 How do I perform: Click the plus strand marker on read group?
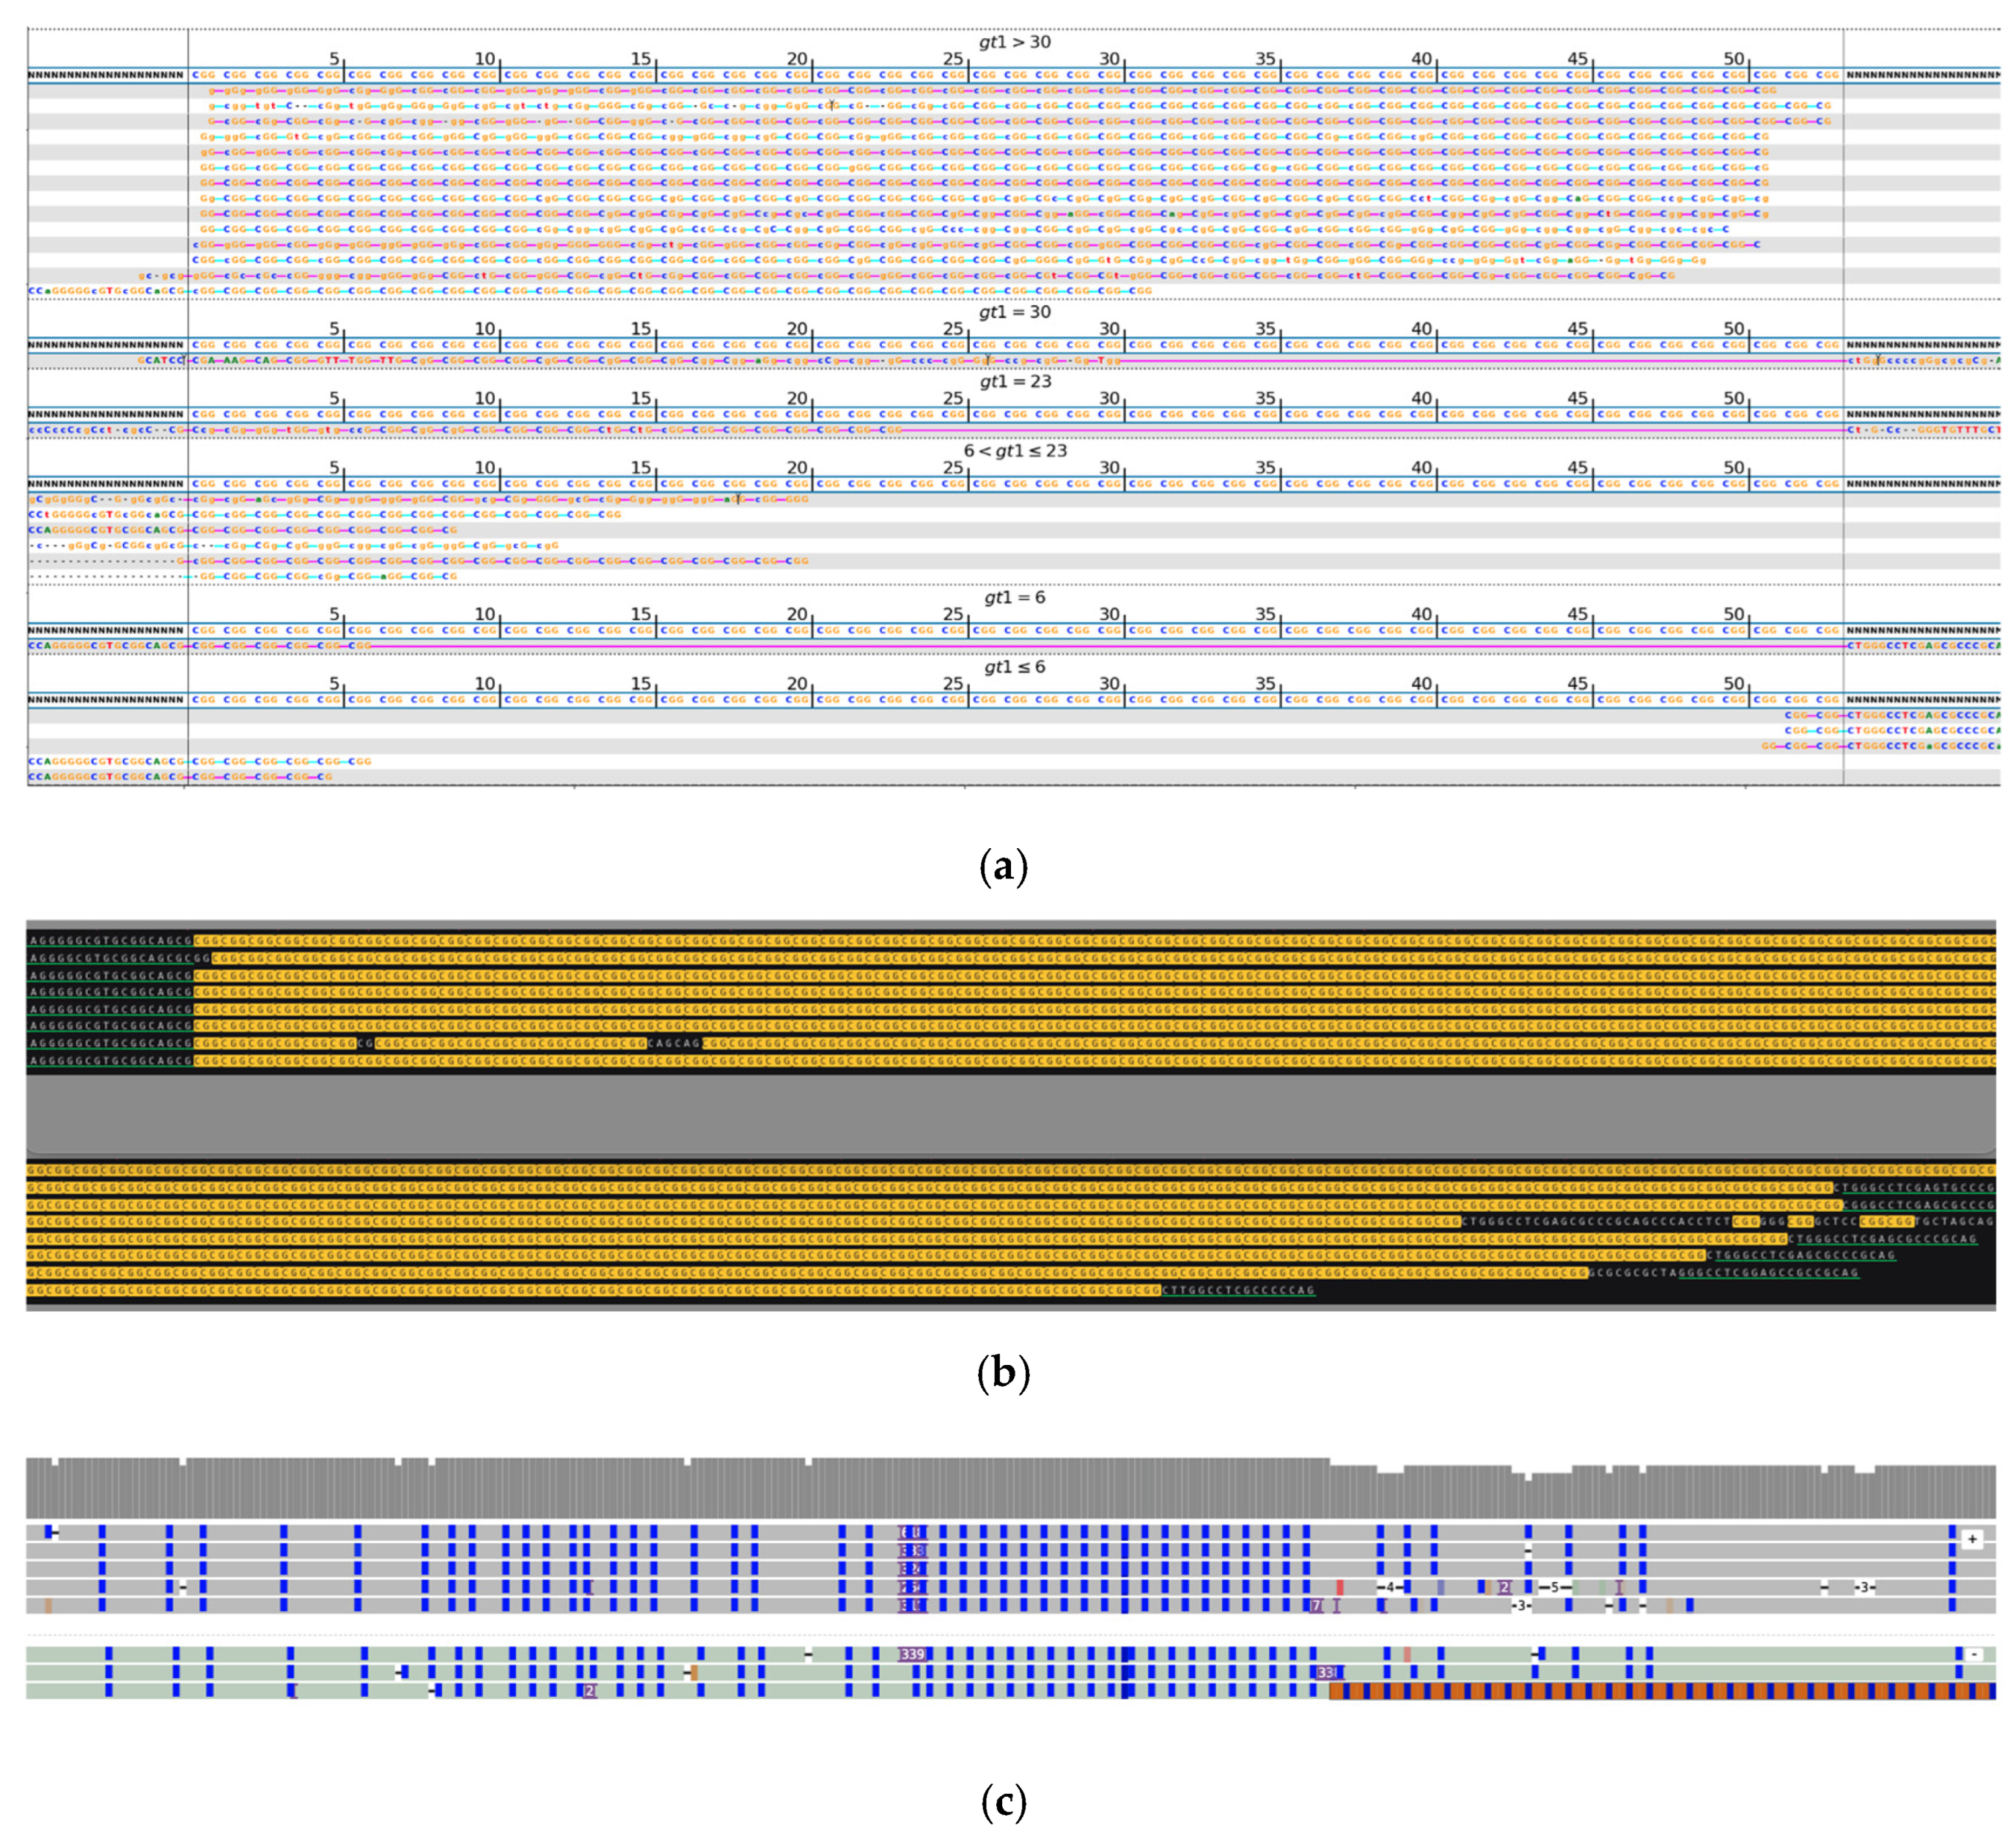(1971, 1539)
